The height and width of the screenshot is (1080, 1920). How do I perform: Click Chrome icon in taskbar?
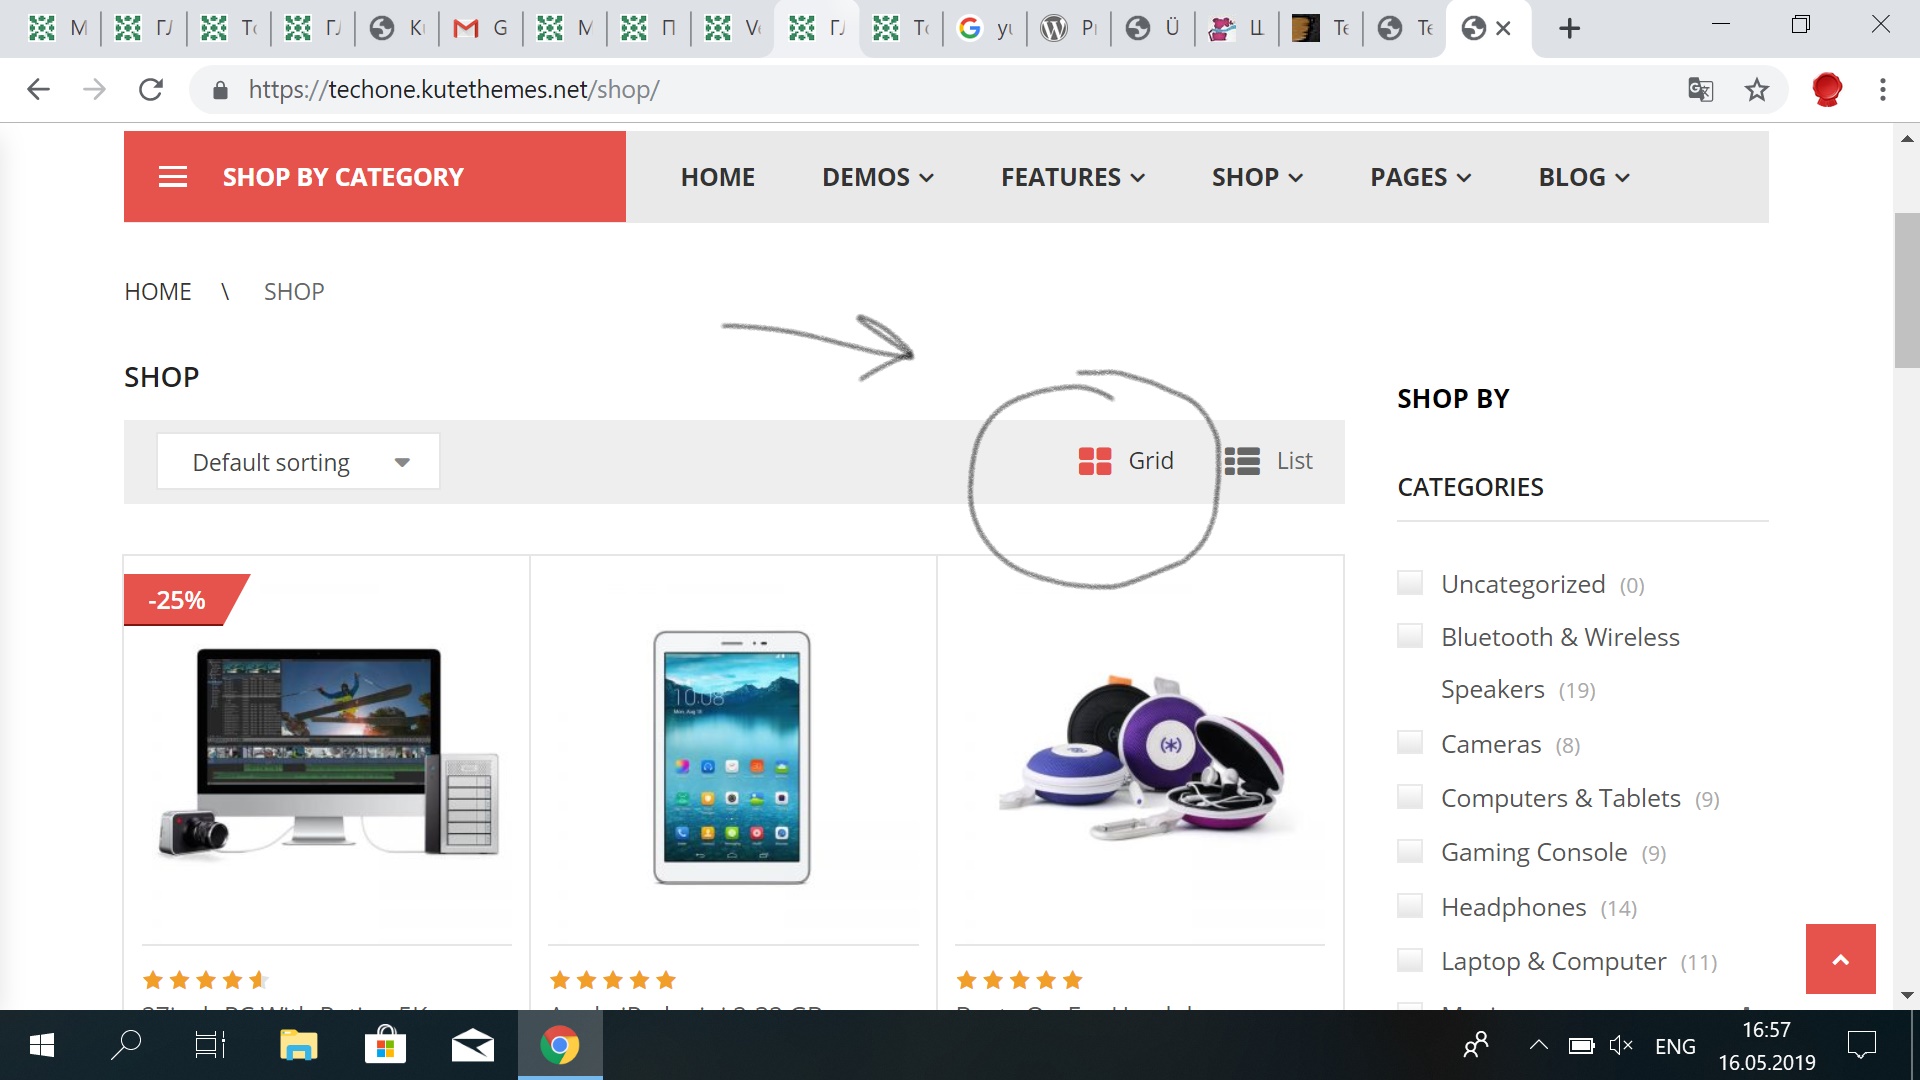click(x=560, y=1046)
